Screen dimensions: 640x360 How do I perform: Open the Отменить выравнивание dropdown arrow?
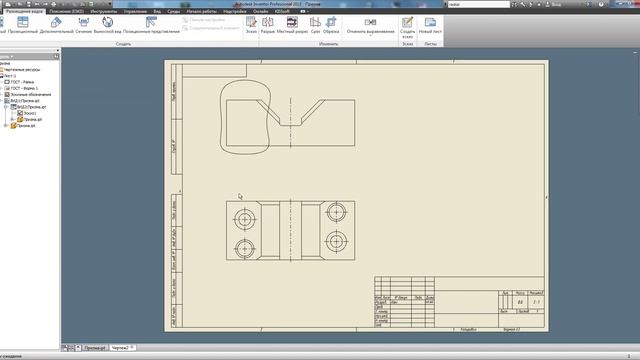pyautogui.click(x=371, y=36)
